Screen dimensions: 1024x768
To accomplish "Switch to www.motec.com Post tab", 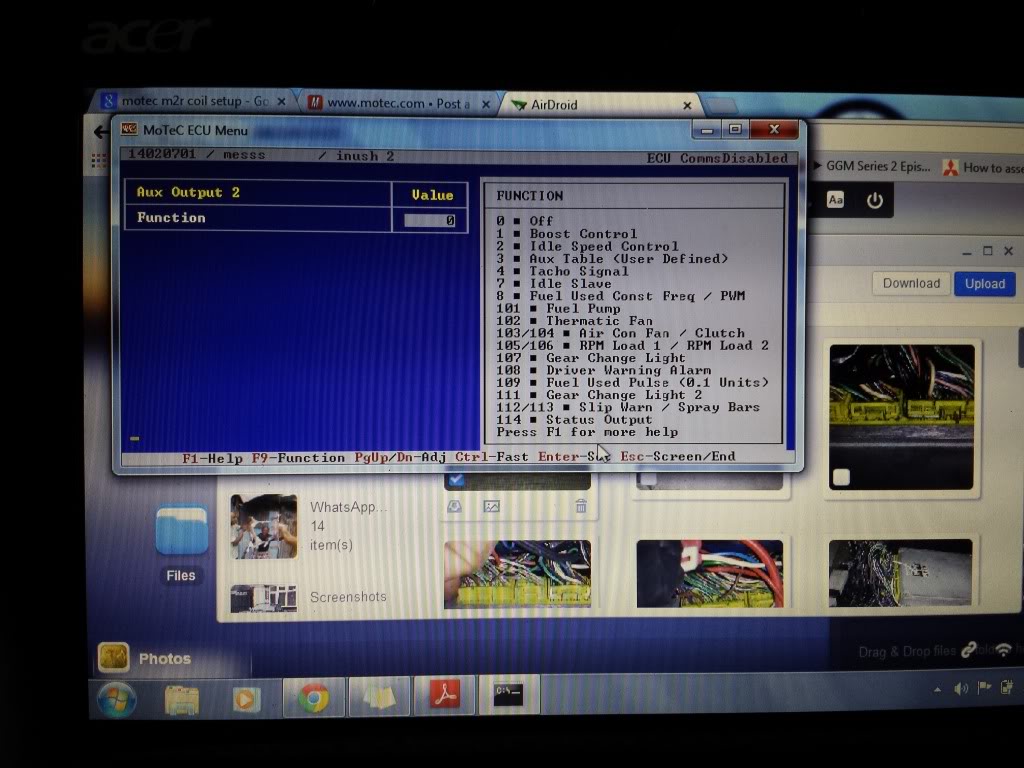I will (399, 103).
